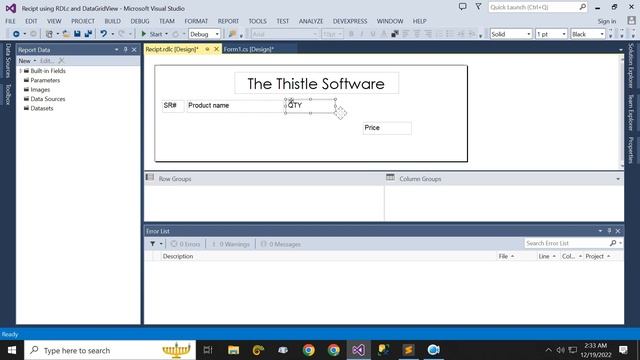Click the Error List filter icon
640x360 pixels.
tap(152, 244)
